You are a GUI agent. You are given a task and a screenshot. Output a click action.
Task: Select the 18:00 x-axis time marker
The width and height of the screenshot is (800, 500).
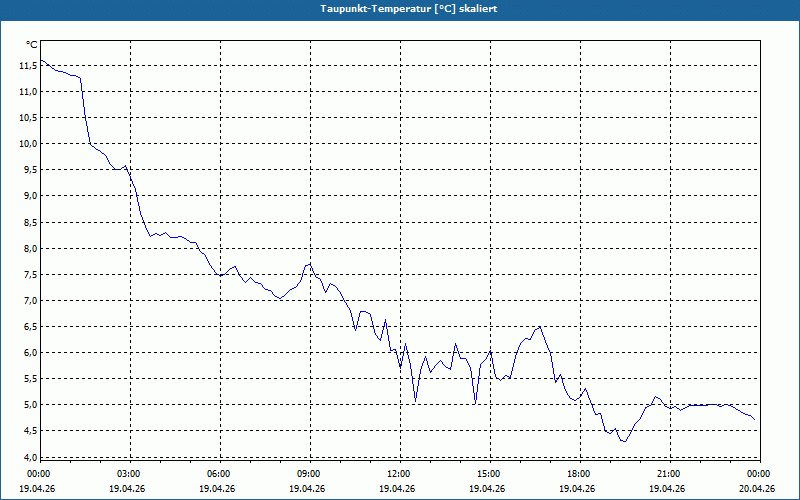(579, 474)
